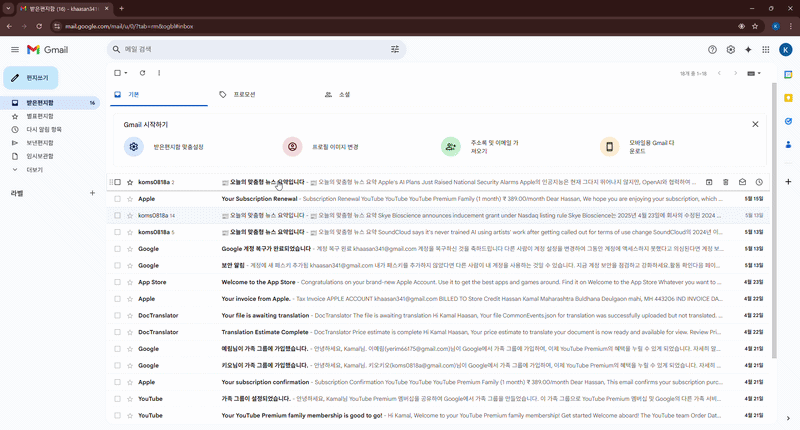Tick the select all checkbox
This screenshot has width=800, height=430.
pyautogui.click(x=117, y=73)
